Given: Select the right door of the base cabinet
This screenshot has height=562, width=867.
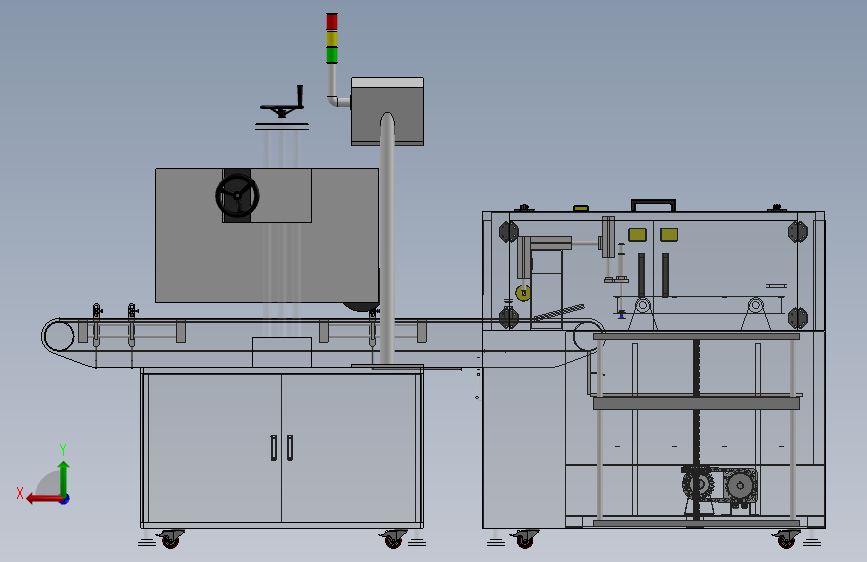Looking at the screenshot, I should pos(349,449).
